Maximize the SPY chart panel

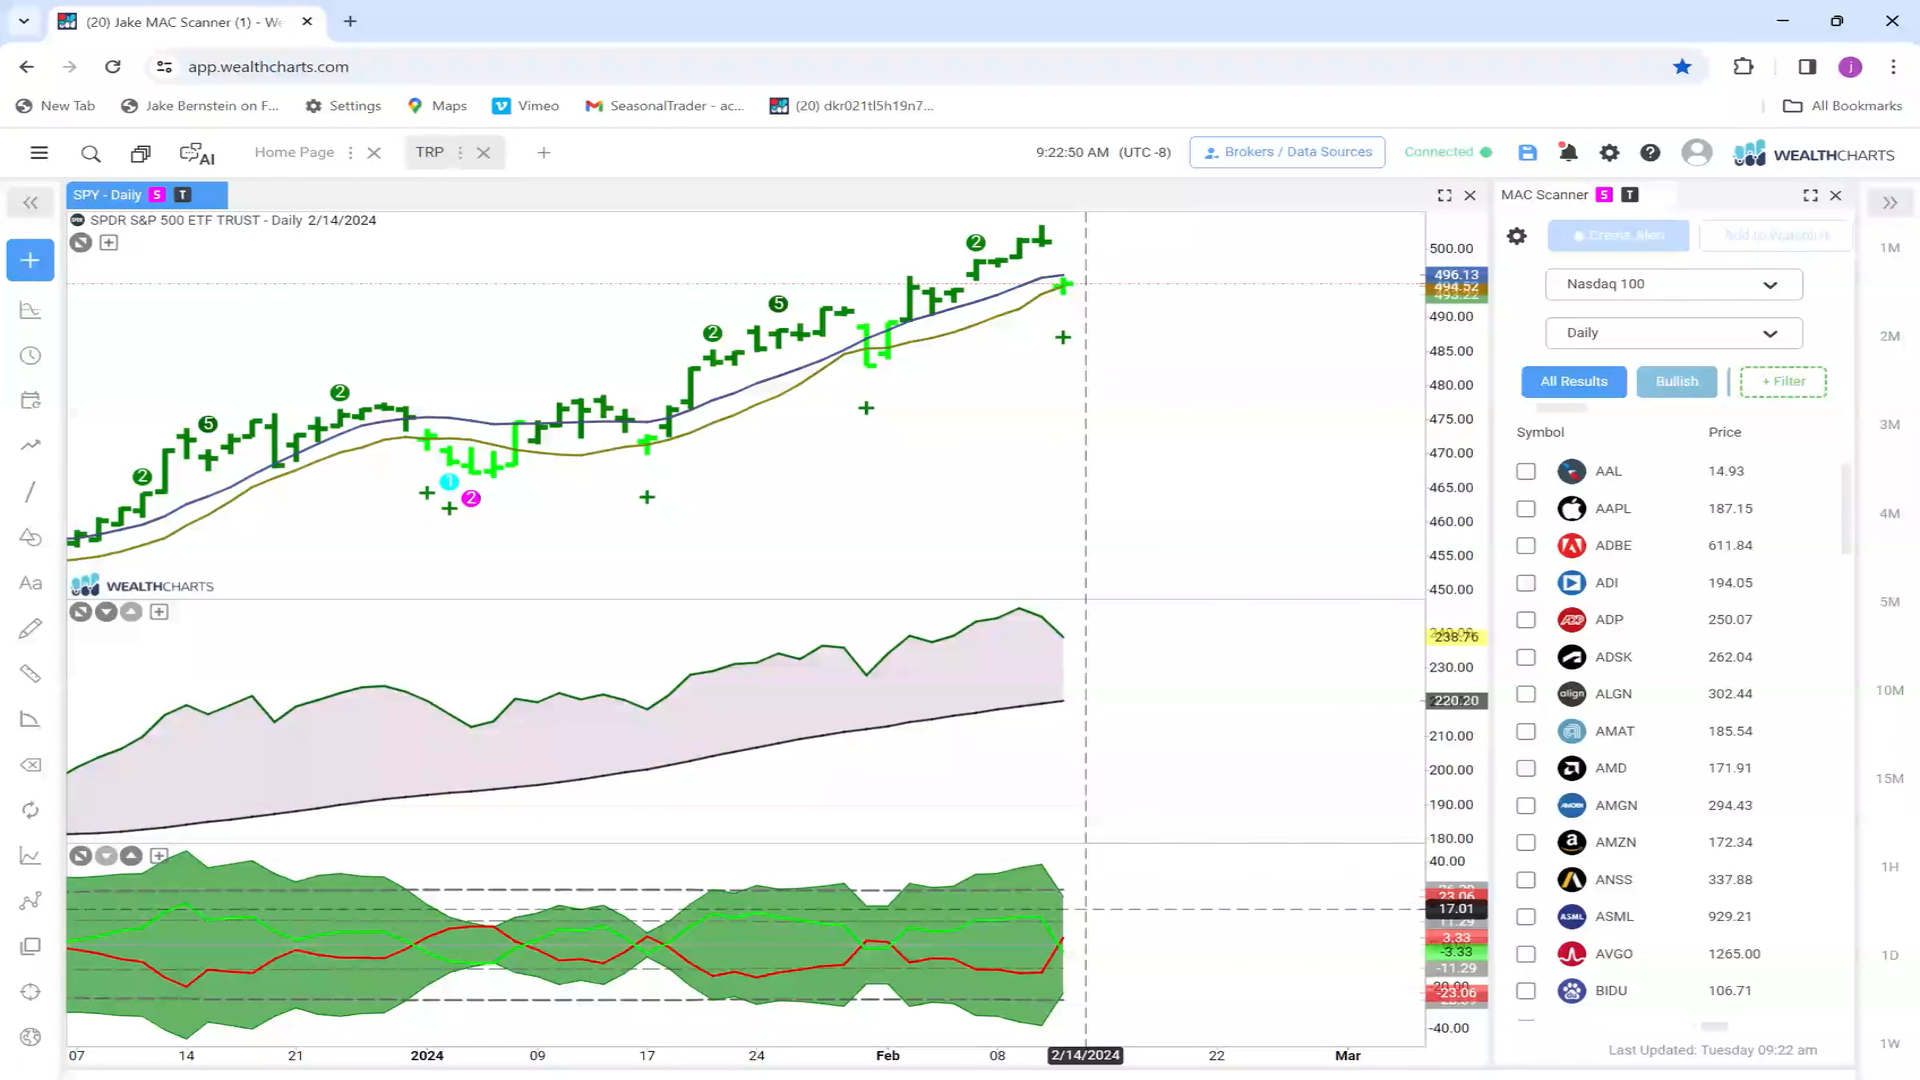point(1444,195)
